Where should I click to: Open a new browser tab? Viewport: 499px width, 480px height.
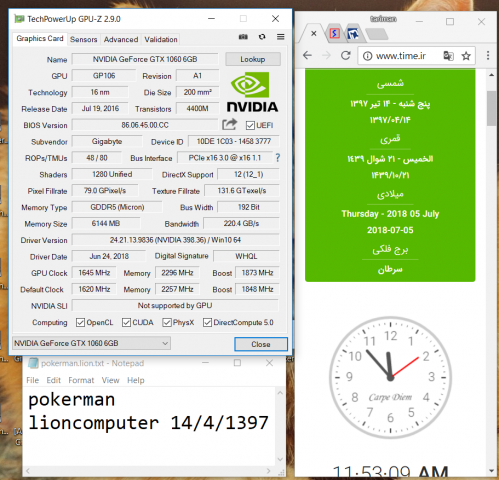pos(377,34)
